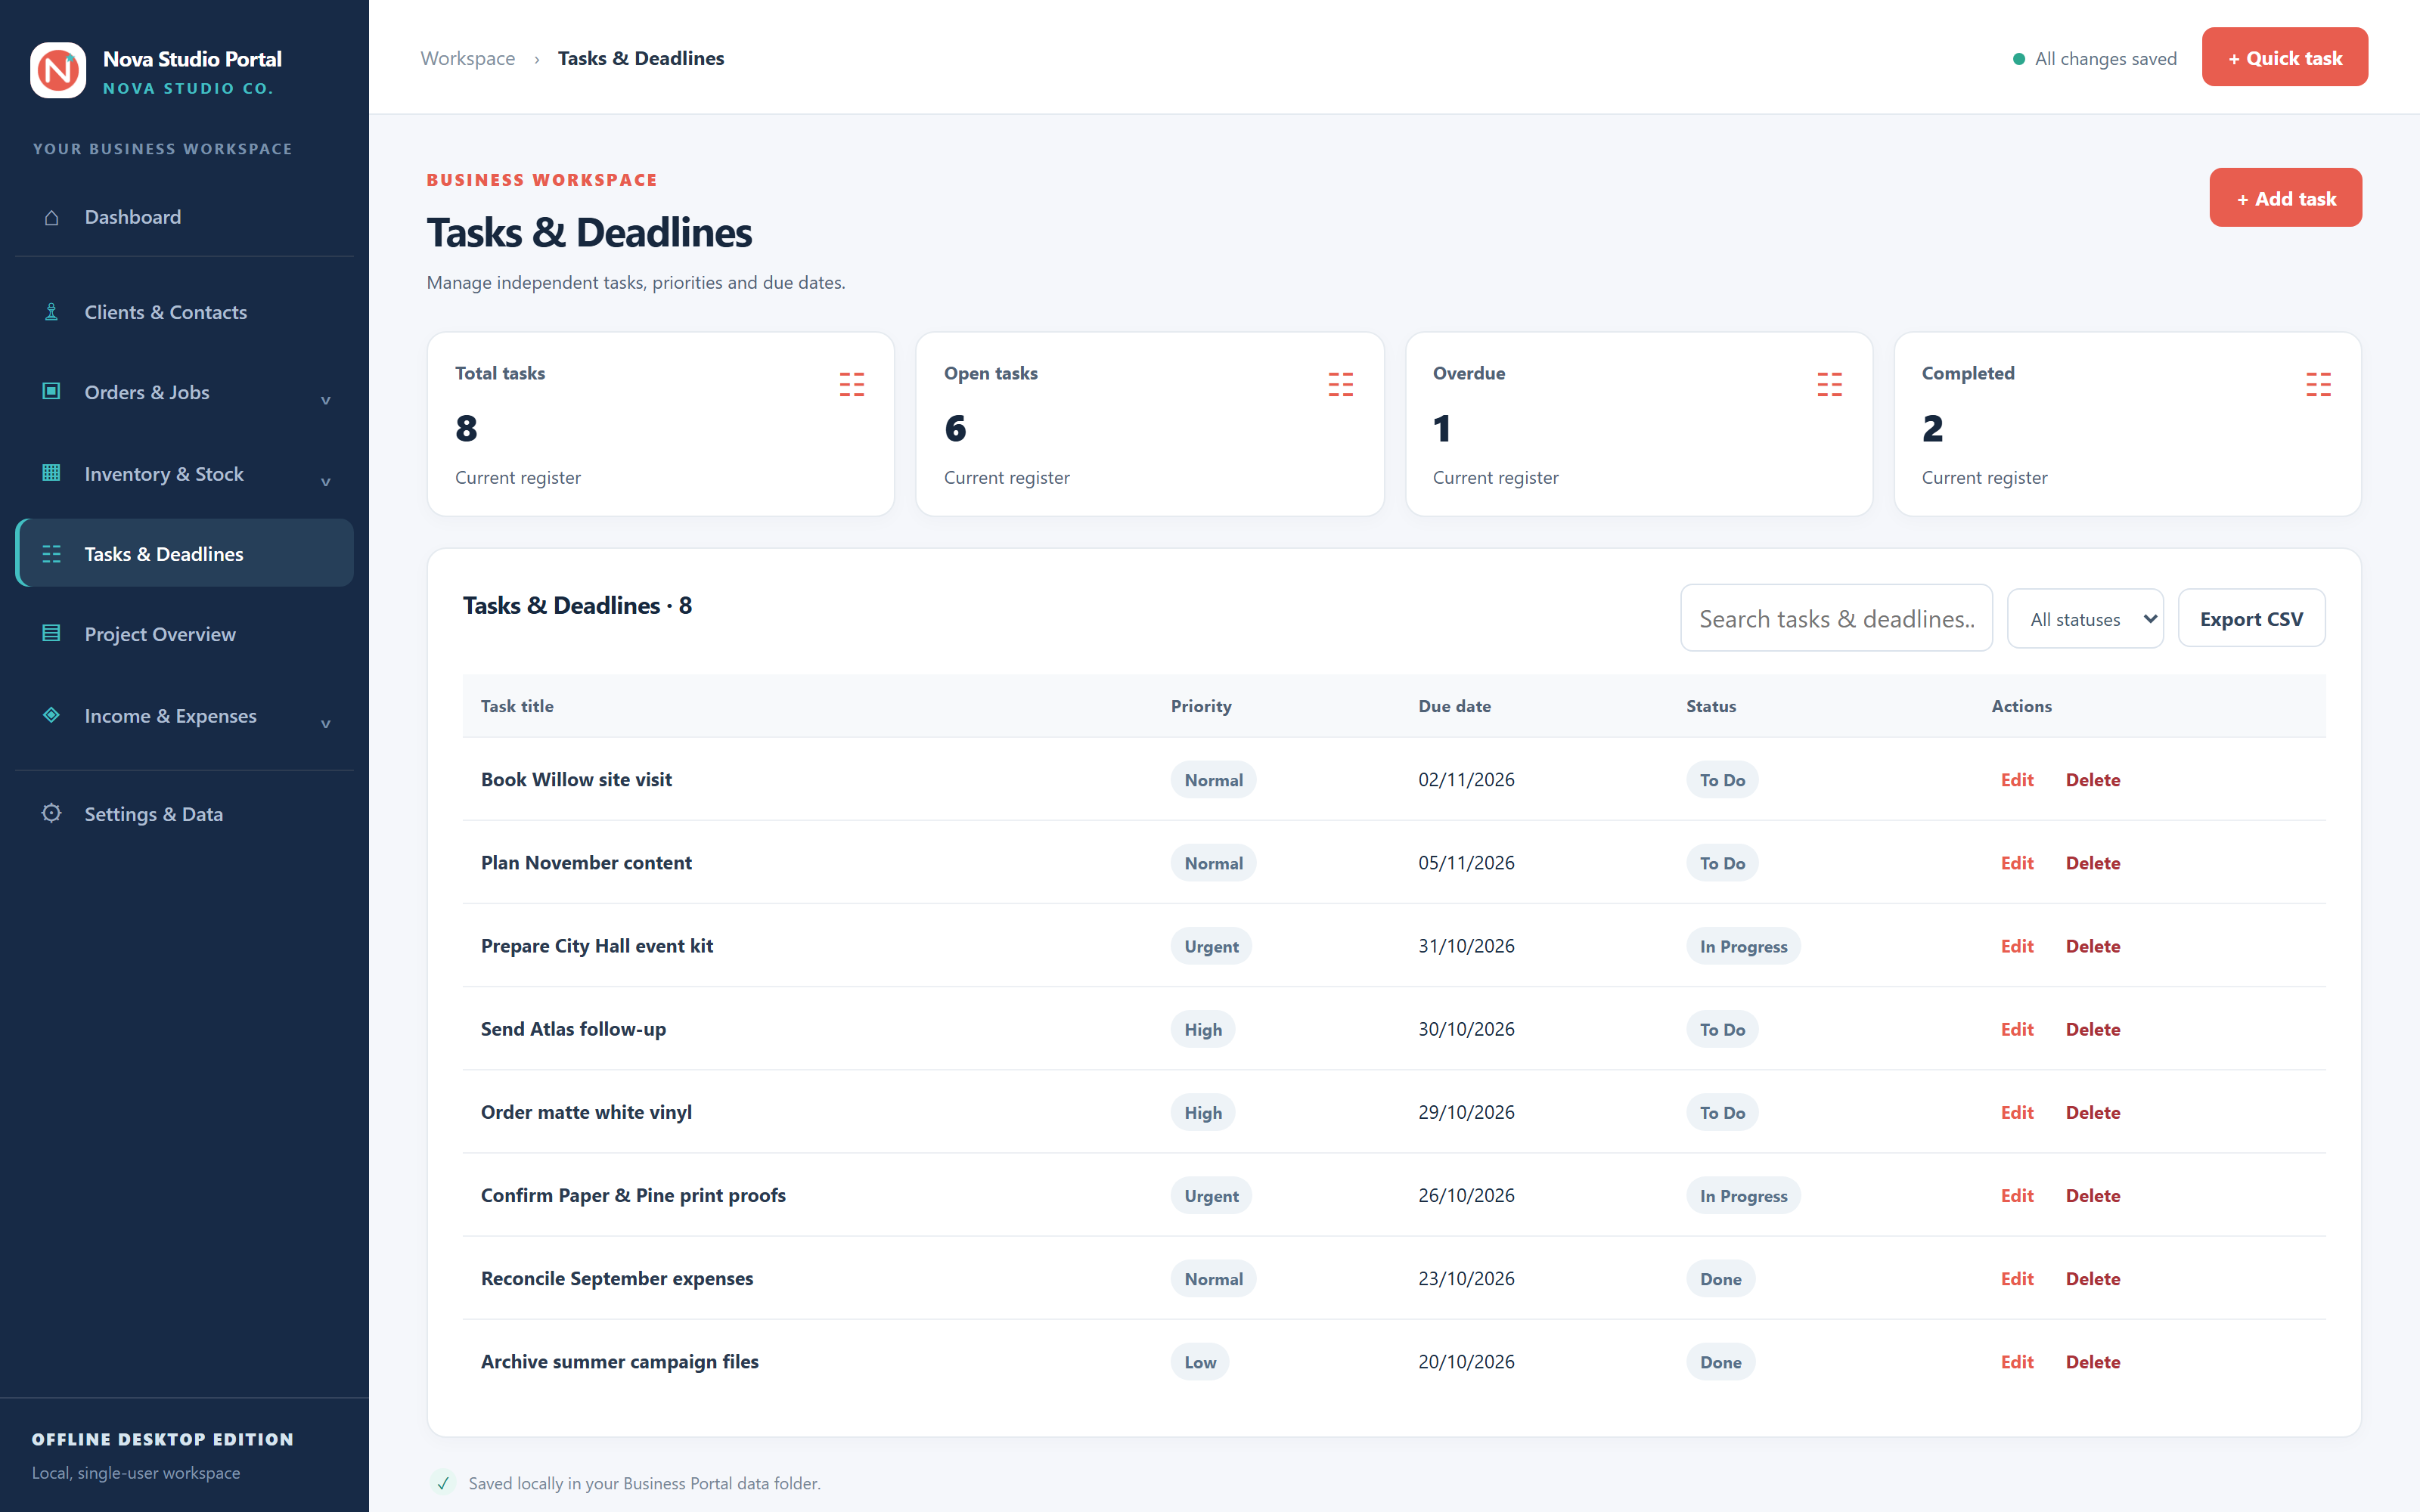Click the Overdue card icon
This screenshot has height=1512, width=2420.
click(1830, 385)
